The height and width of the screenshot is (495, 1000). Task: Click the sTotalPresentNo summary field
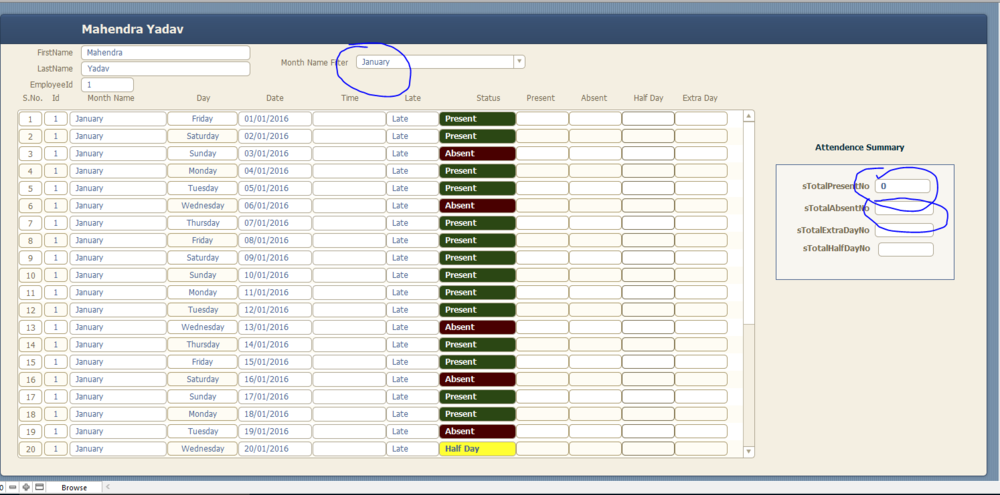click(x=902, y=186)
